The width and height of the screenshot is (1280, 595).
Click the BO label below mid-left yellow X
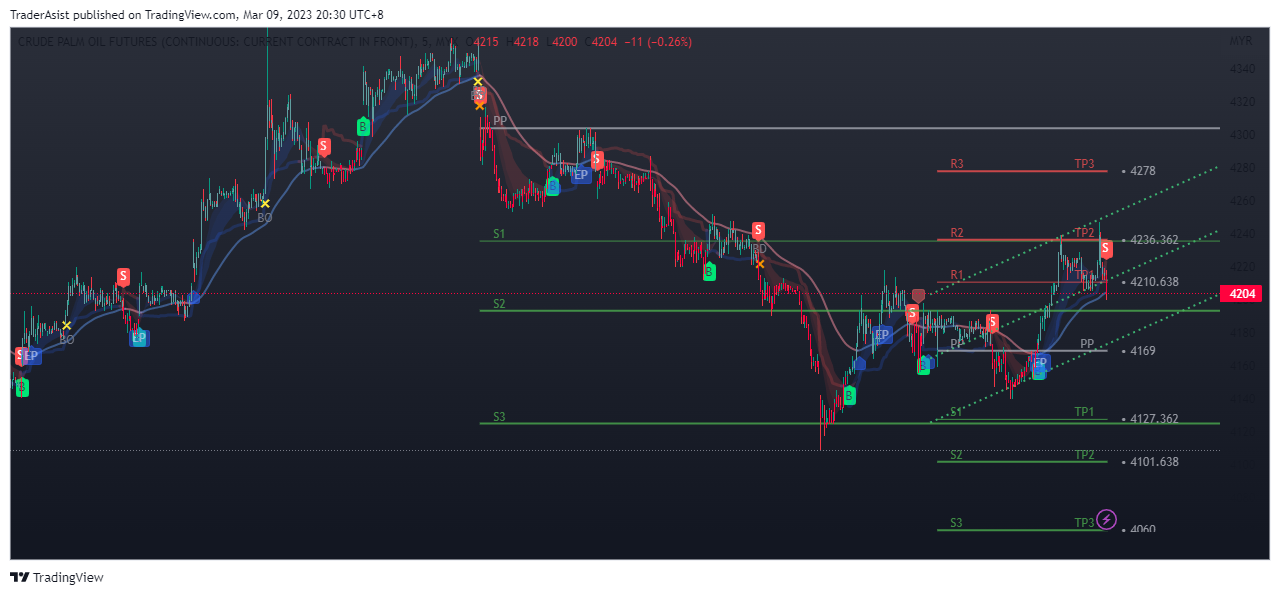[x=265, y=217]
